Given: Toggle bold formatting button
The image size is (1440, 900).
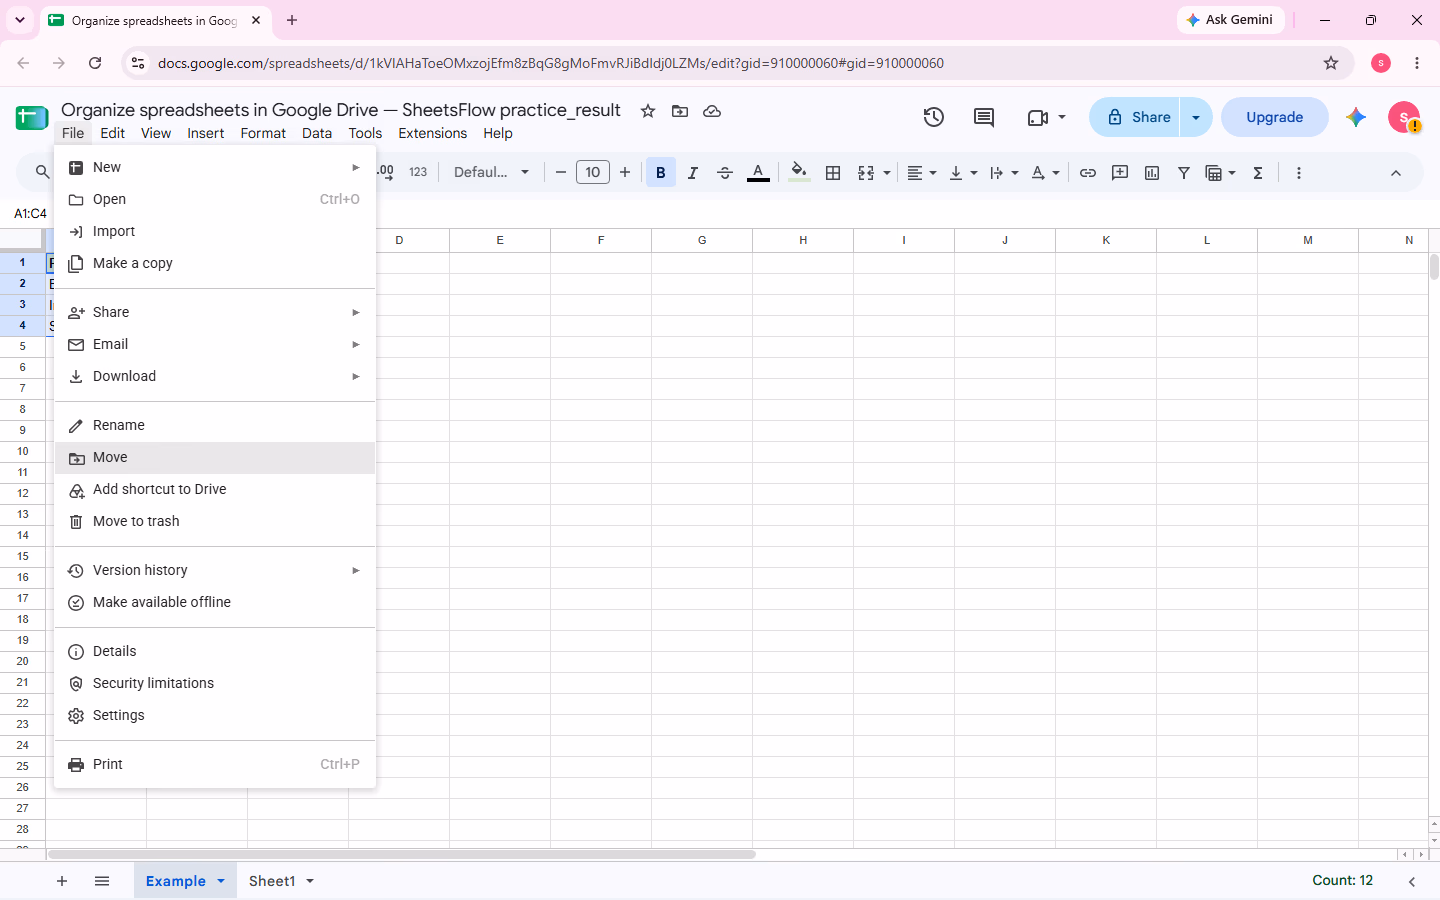Looking at the screenshot, I should click(661, 173).
